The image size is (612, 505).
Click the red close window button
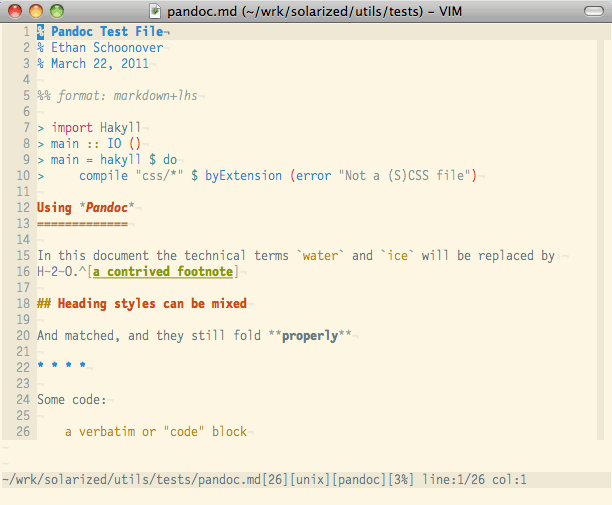pos(15,11)
